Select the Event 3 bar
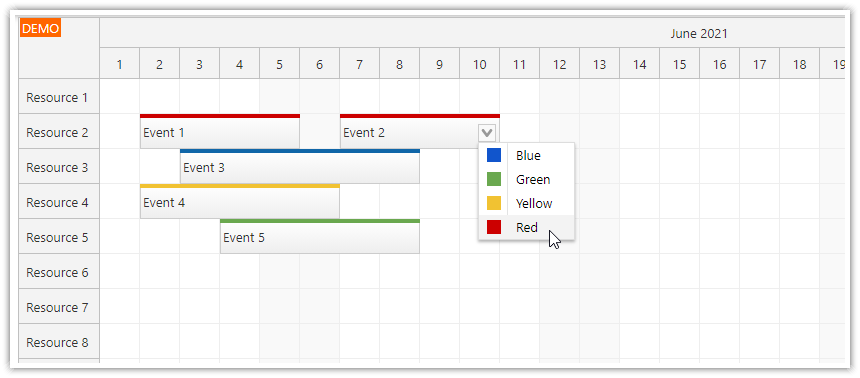Screen dimensions: 860x378 pos(300,166)
